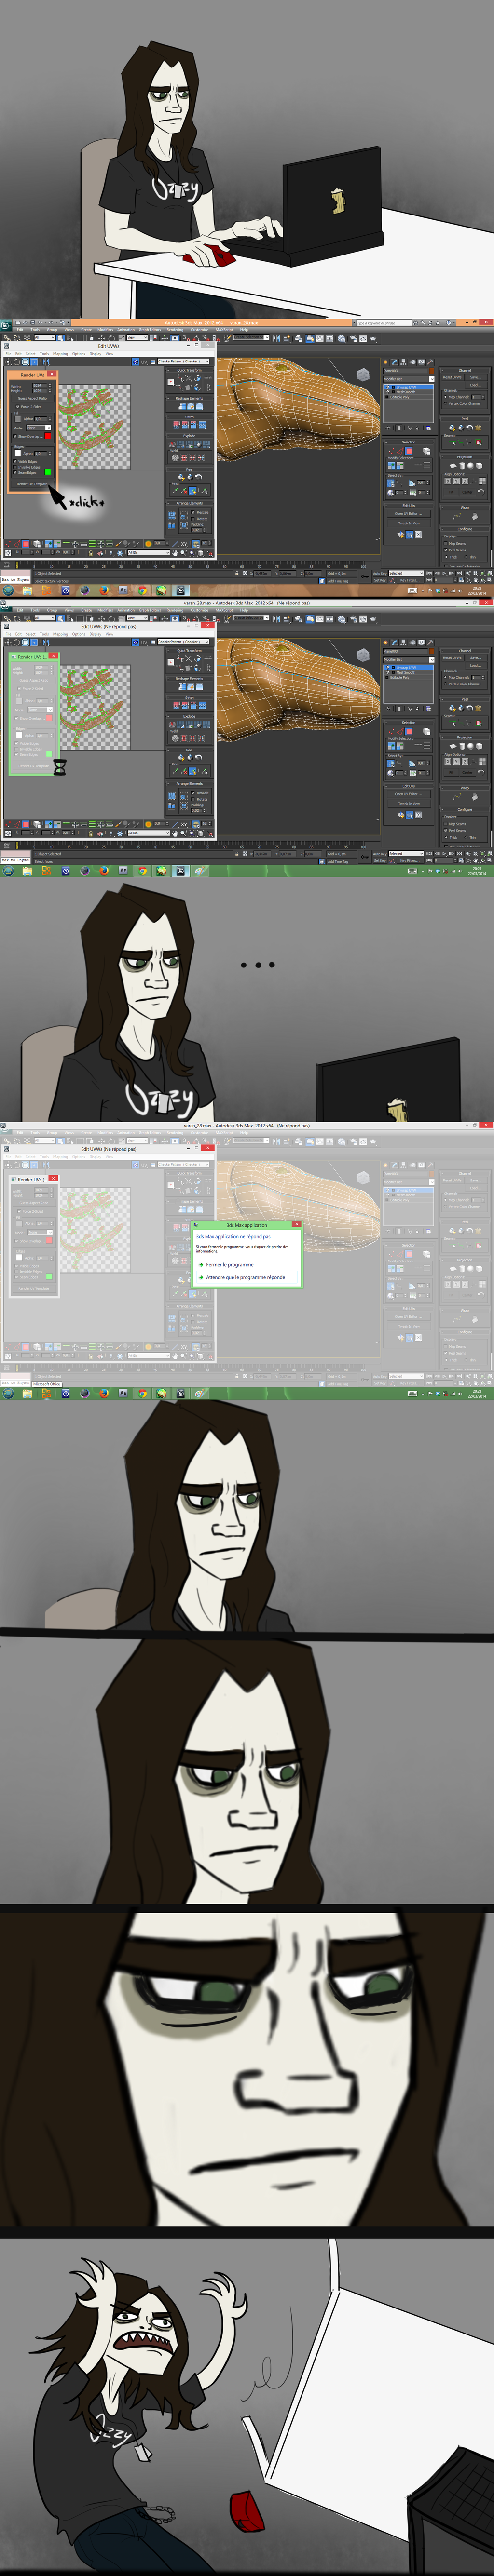
Task: Click Chrome taskbar icon in second screenshot
Action: (x=142, y=870)
